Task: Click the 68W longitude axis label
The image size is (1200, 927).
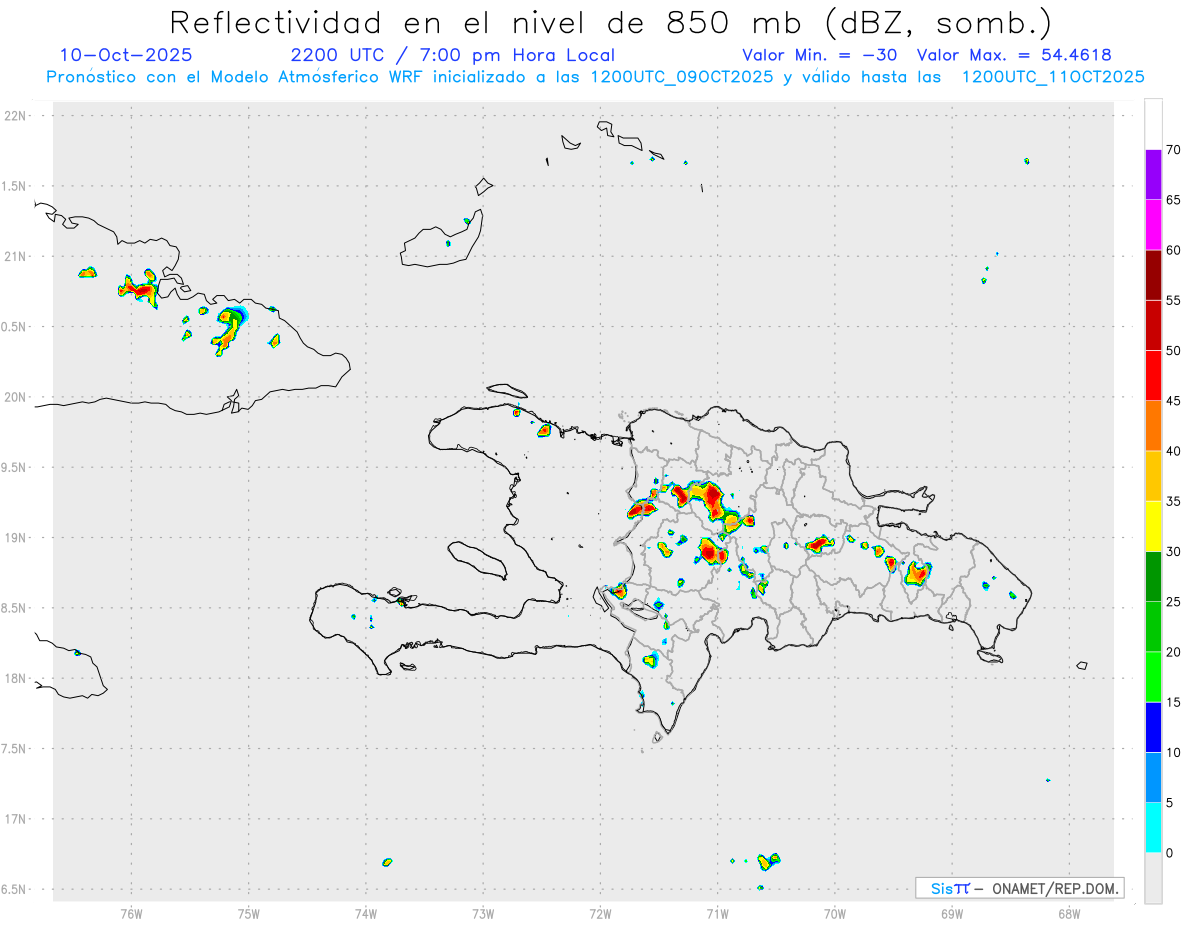Action: tap(1068, 912)
